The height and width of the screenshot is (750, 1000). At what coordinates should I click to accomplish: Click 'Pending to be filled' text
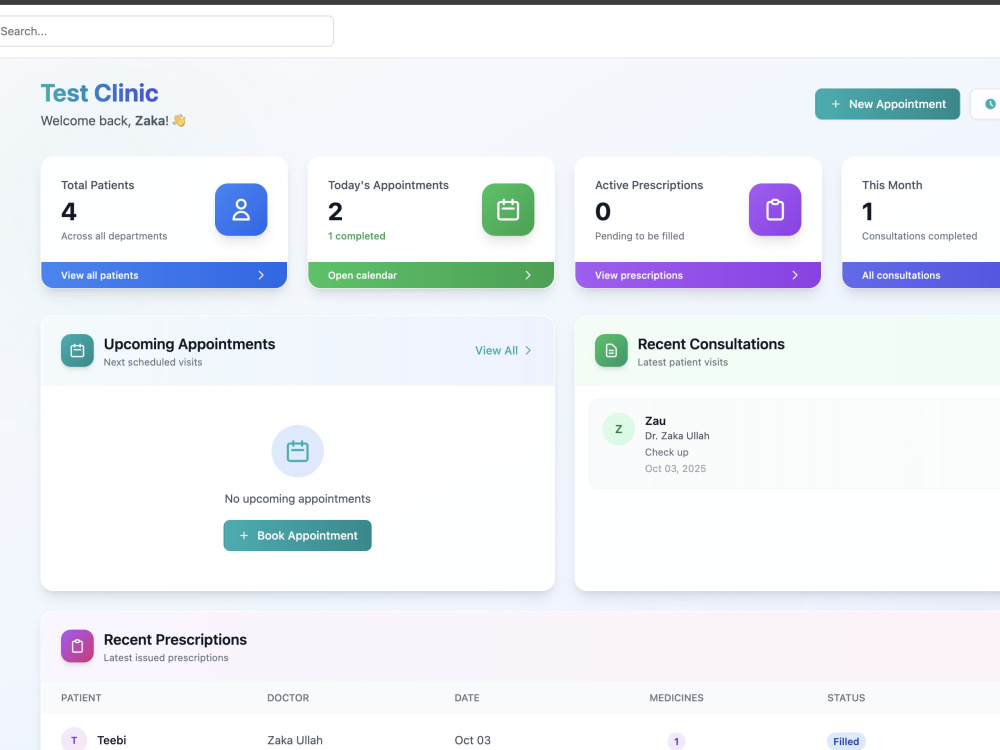click(x=640, y=236)
